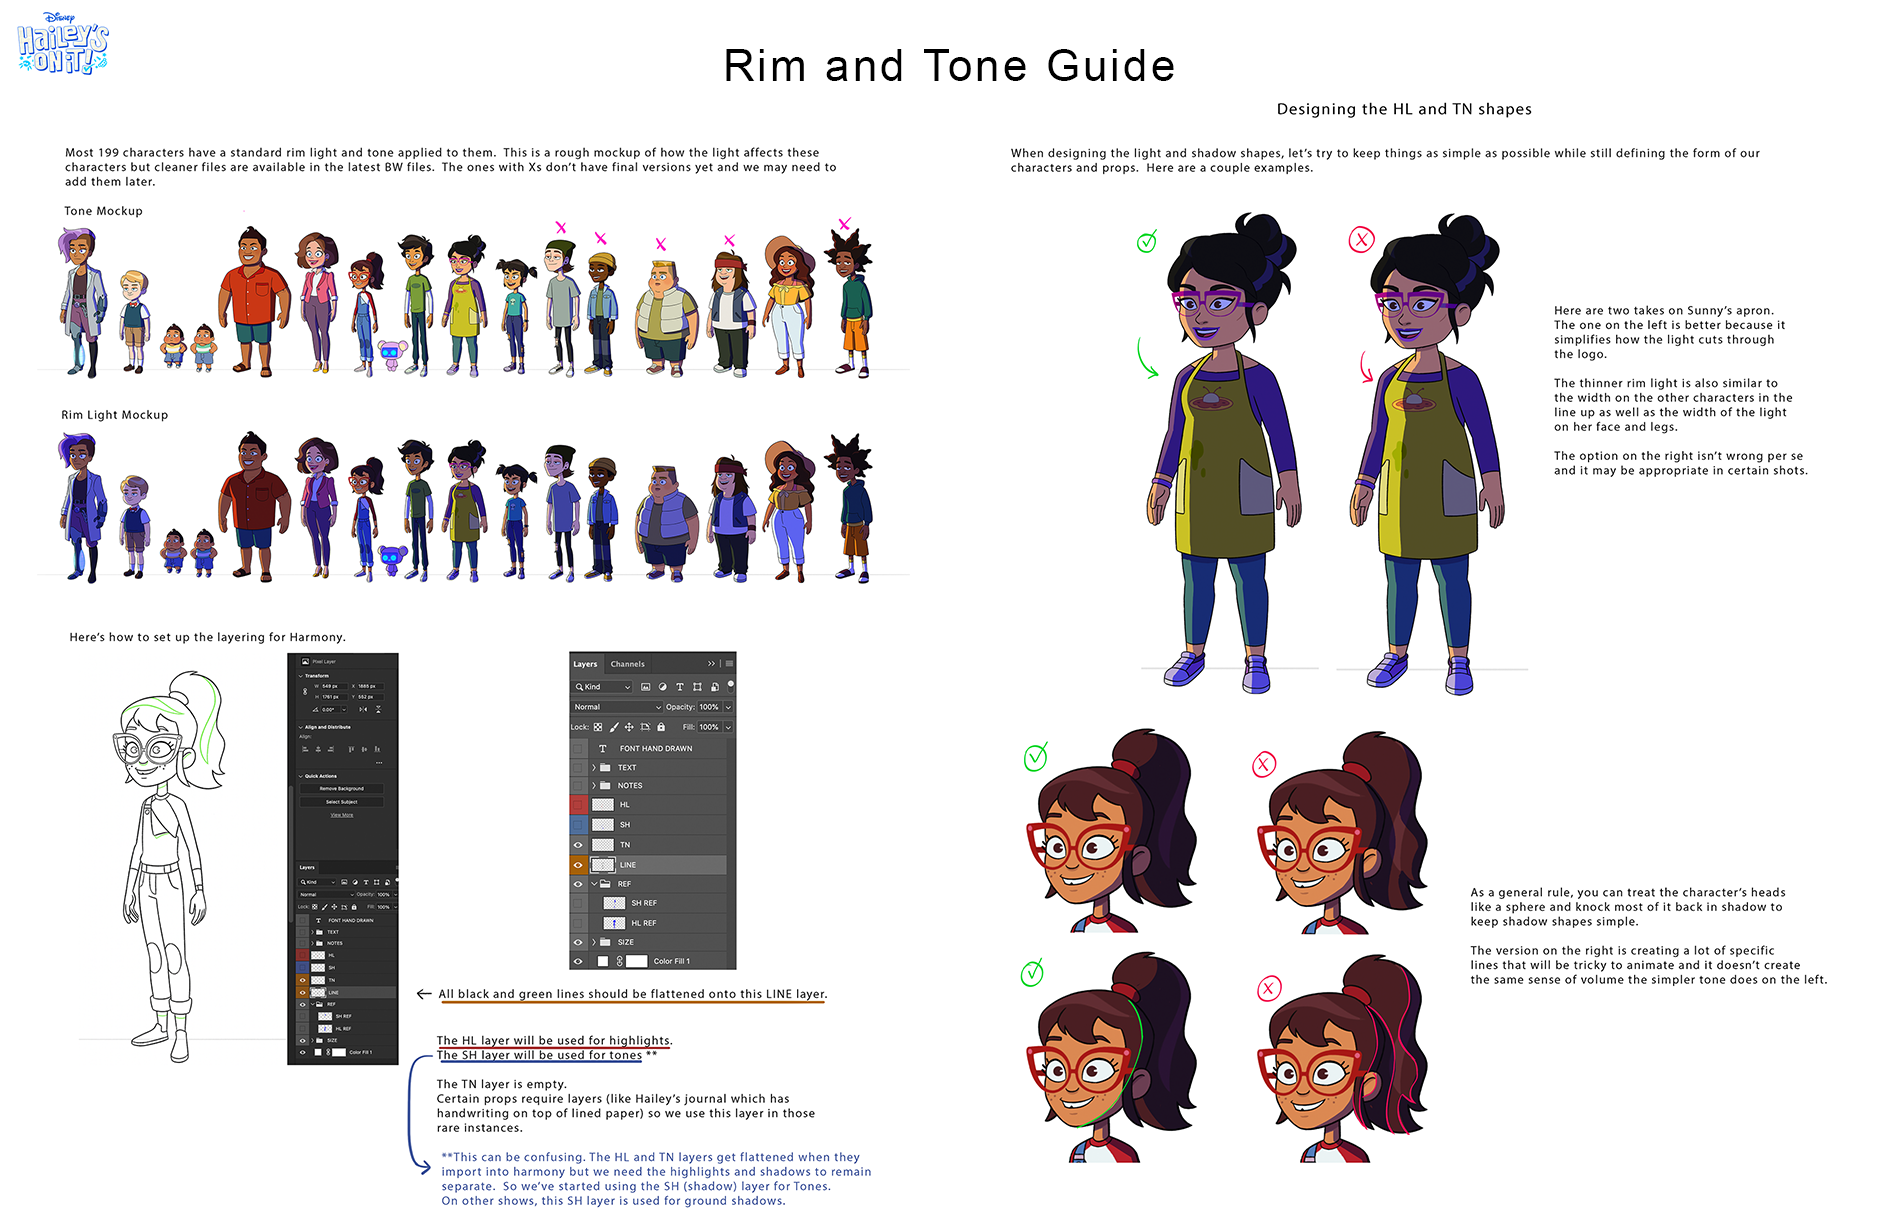Click lock image pixels brush icon in large Layers panel

tap(614, 727)
